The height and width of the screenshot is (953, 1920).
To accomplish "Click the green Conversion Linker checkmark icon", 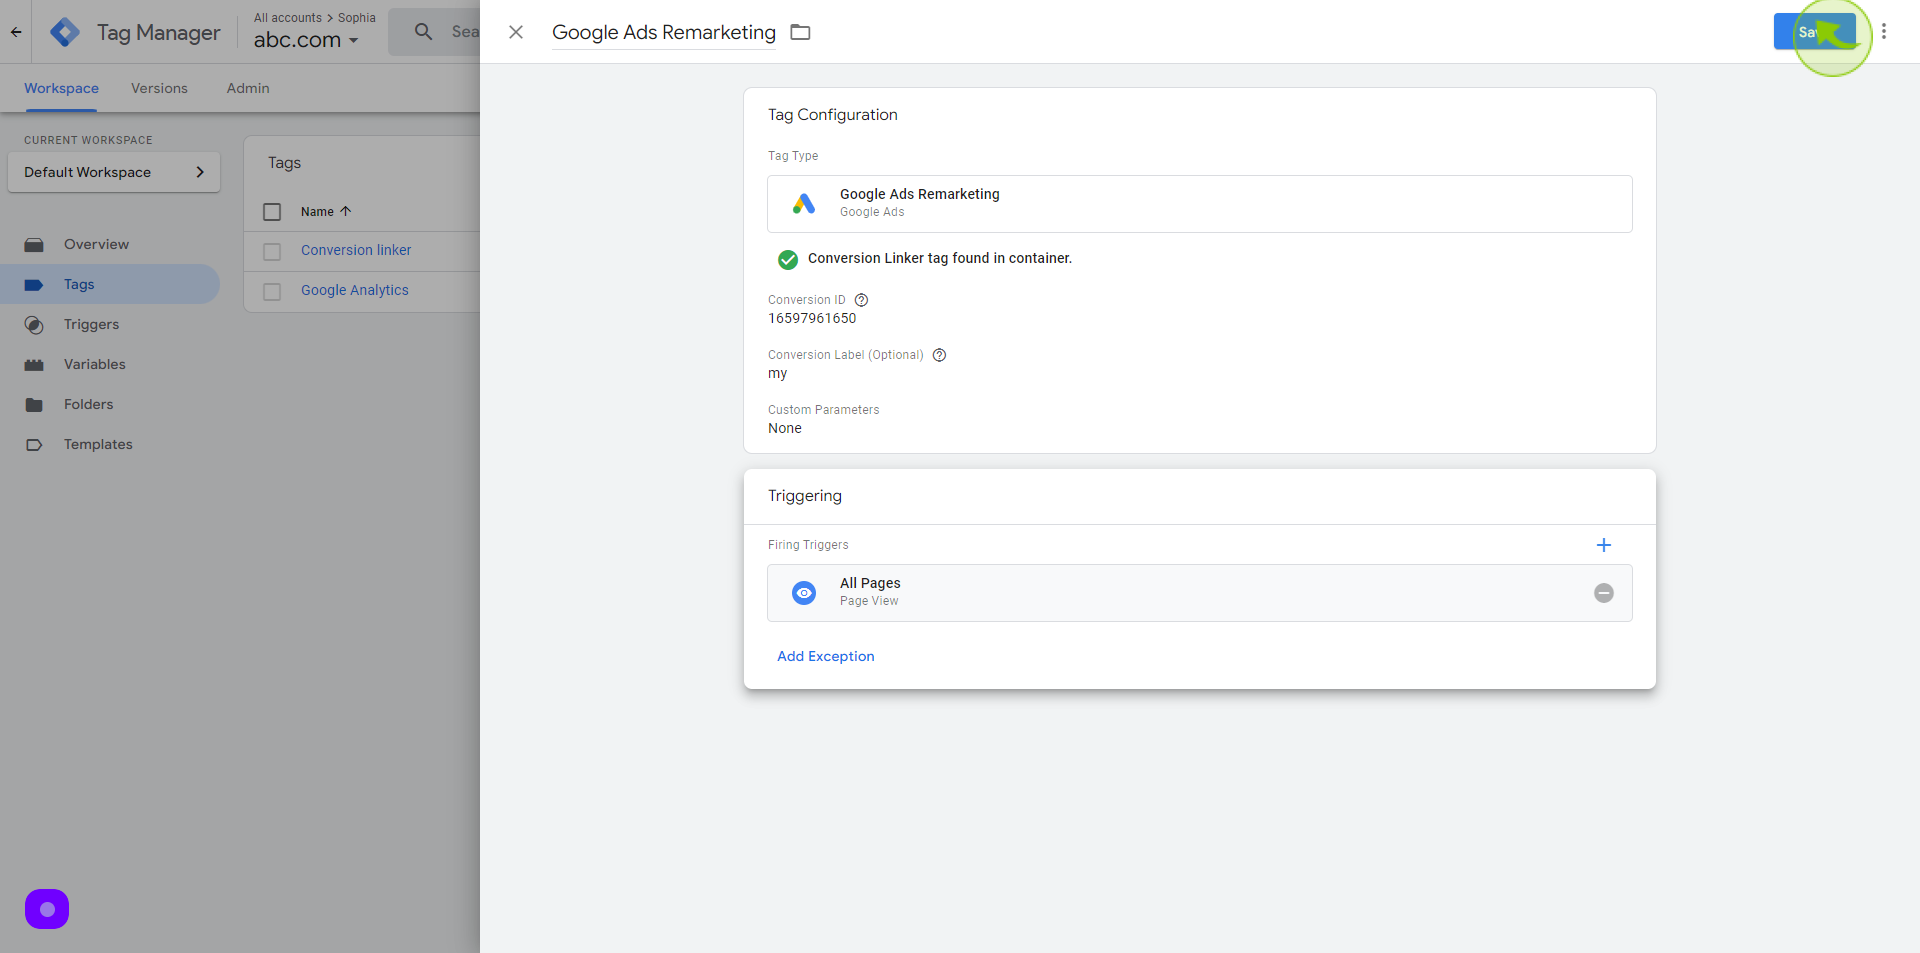I will click(x=788, y=260).
